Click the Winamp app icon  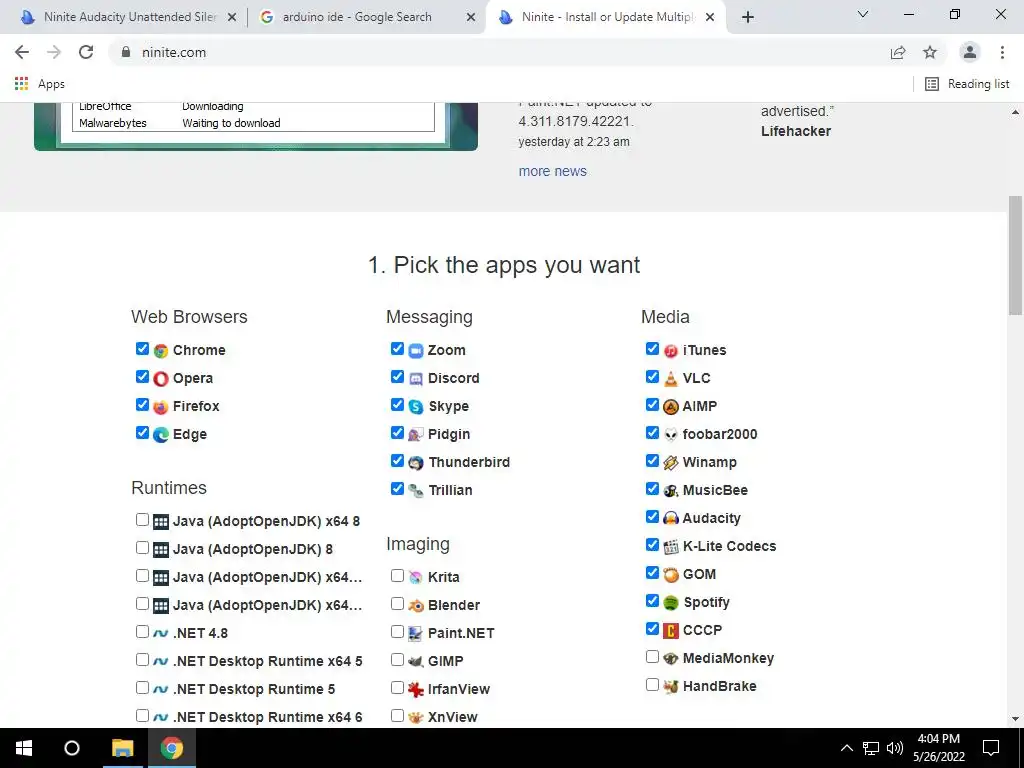click(671, 463)
